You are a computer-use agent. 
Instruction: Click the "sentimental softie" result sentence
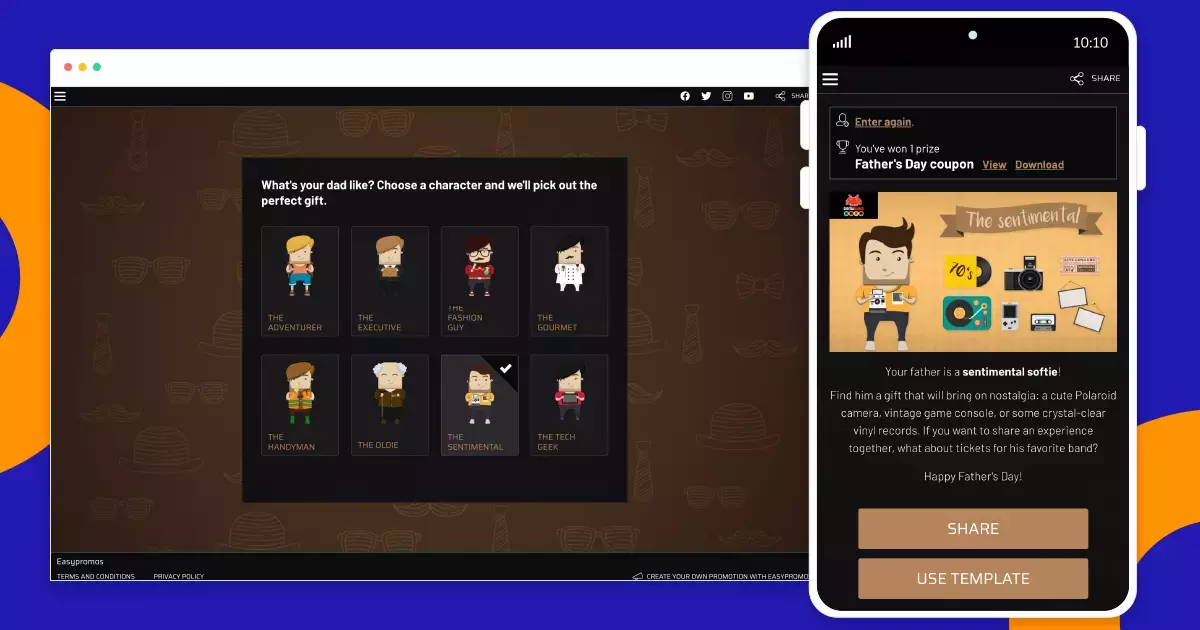pos(973,372)
